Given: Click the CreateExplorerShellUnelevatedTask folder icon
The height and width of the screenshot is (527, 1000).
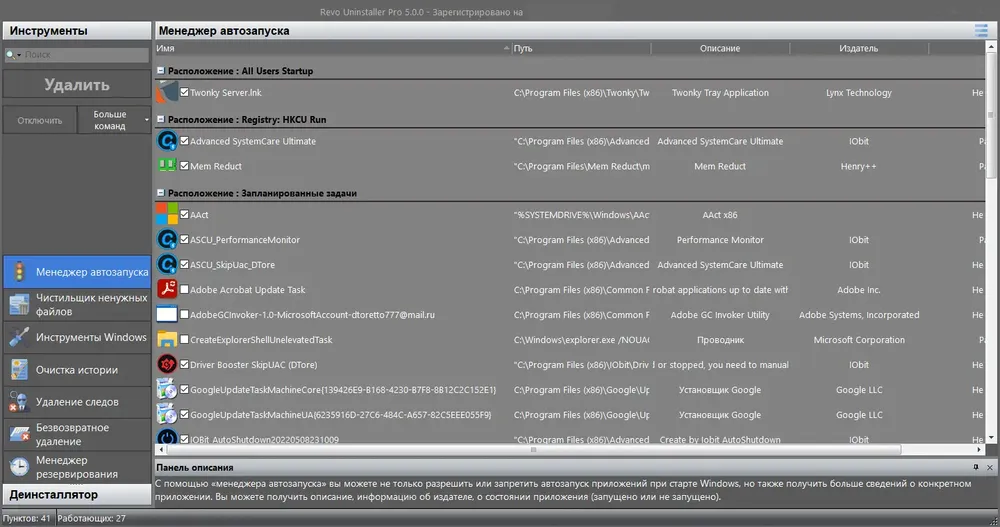Looking at the screenshot, I should (167, 339).
